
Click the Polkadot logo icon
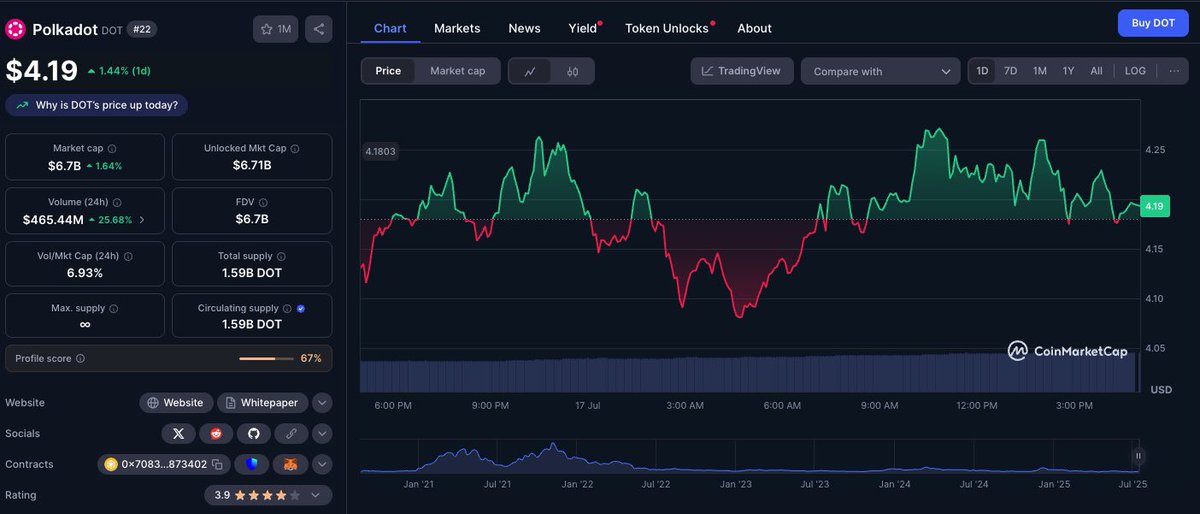15,30
